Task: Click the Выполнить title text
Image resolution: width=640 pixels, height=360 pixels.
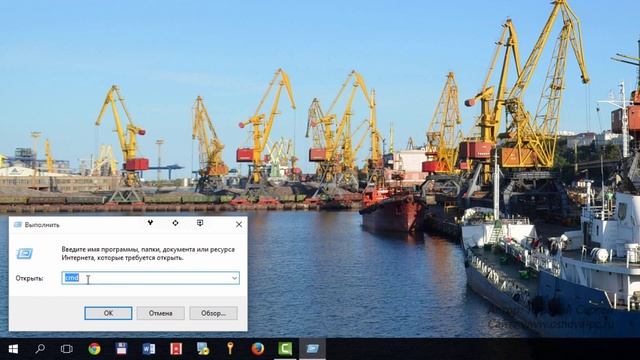Action: coord(42,225)
